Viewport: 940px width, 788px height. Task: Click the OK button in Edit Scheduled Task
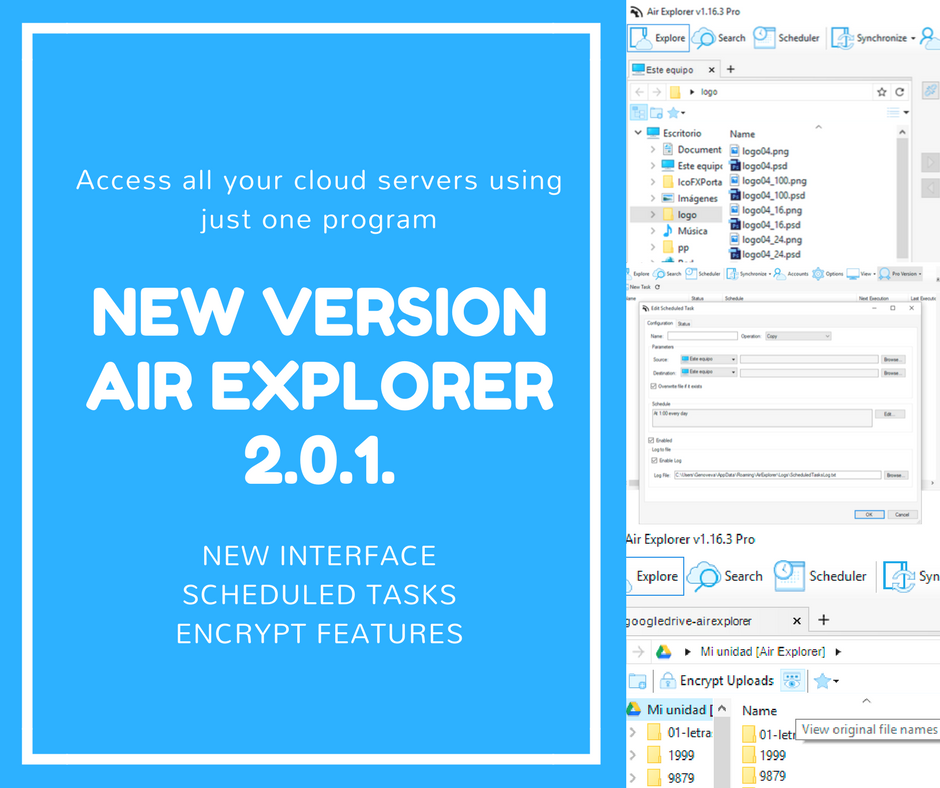coord(868,514)
